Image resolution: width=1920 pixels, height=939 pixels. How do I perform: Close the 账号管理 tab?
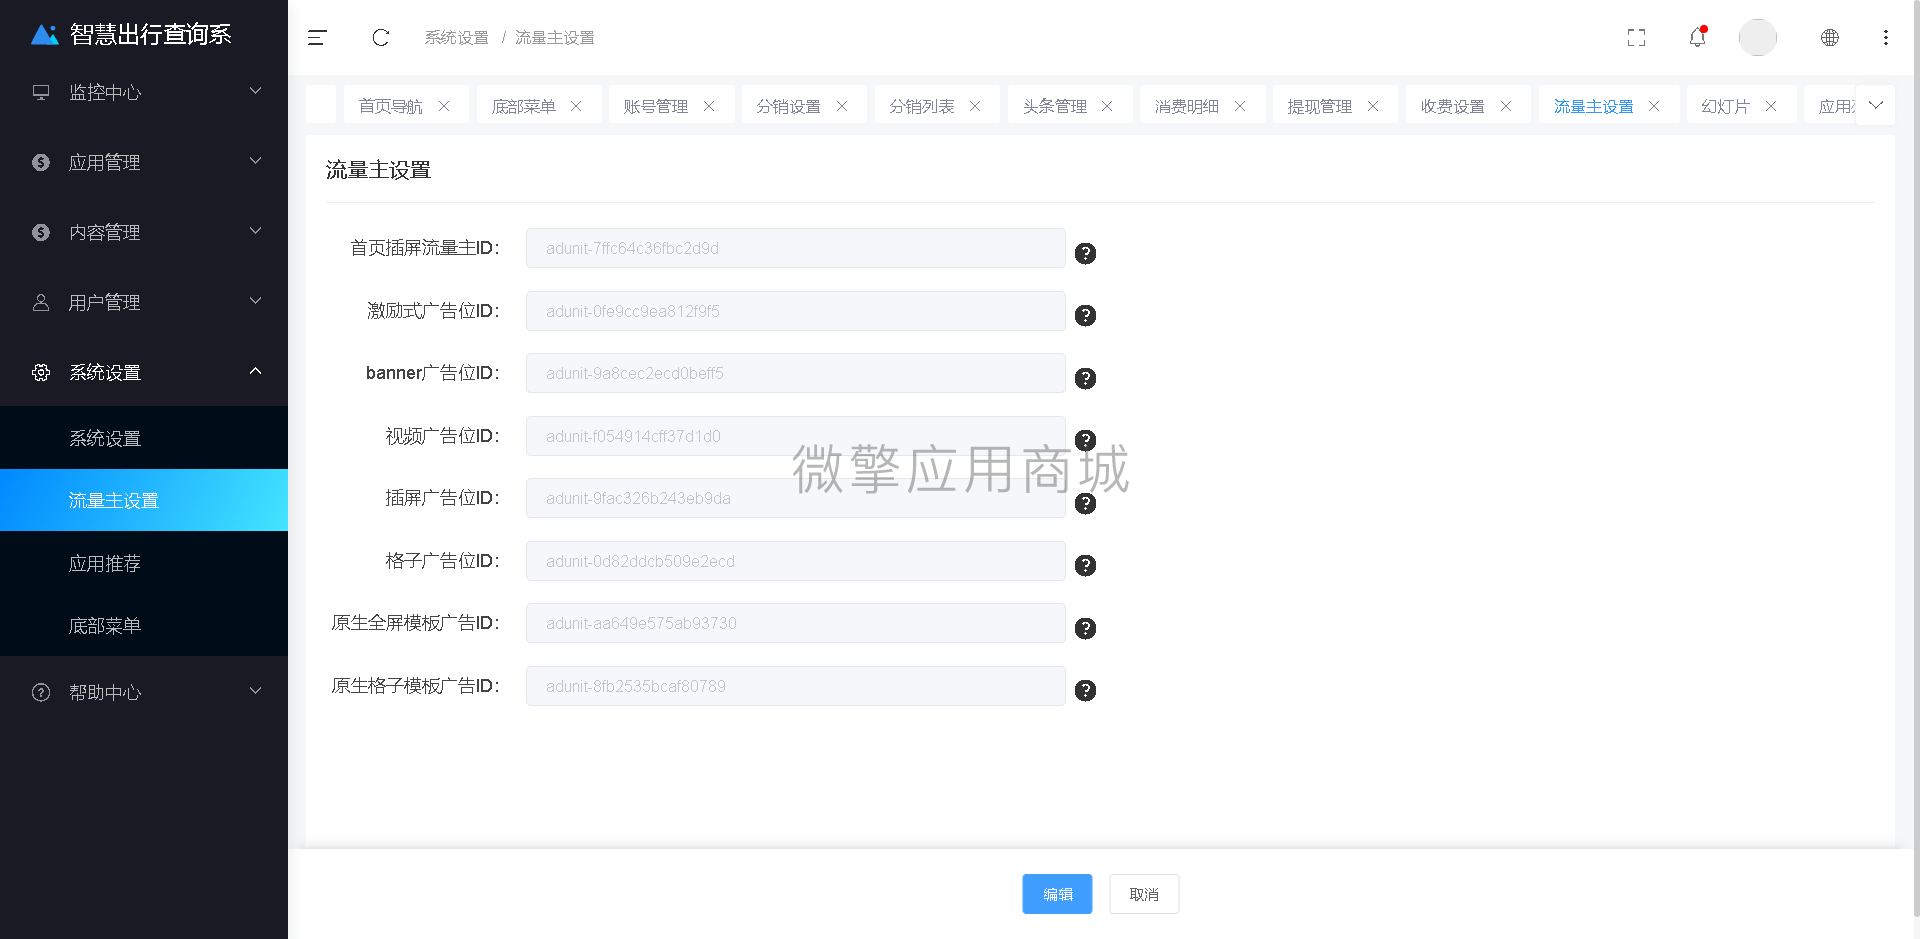pos(709,106)
